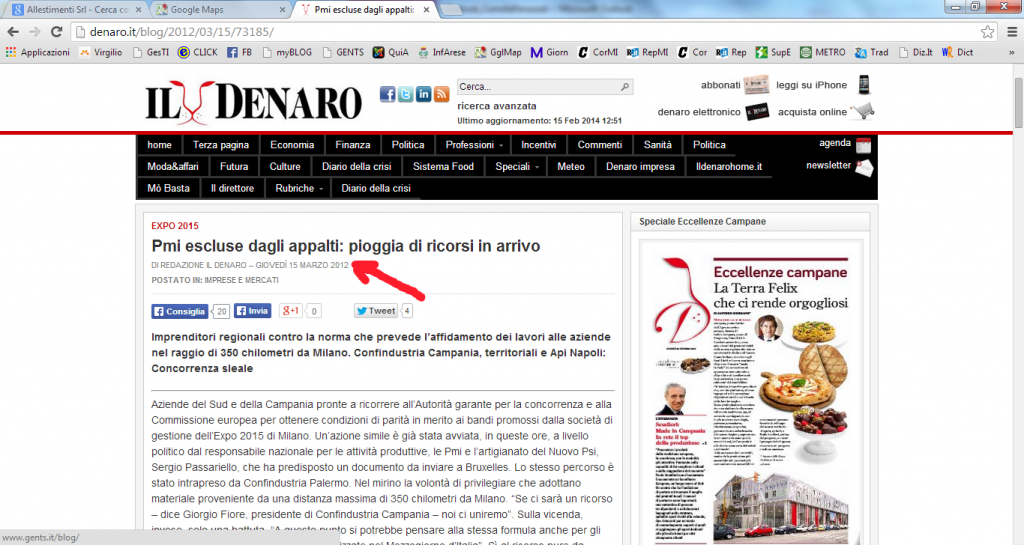The height and width of the screenshot is (545, 1024).
Task: Open the Meteo section
Action: point(571,166)
